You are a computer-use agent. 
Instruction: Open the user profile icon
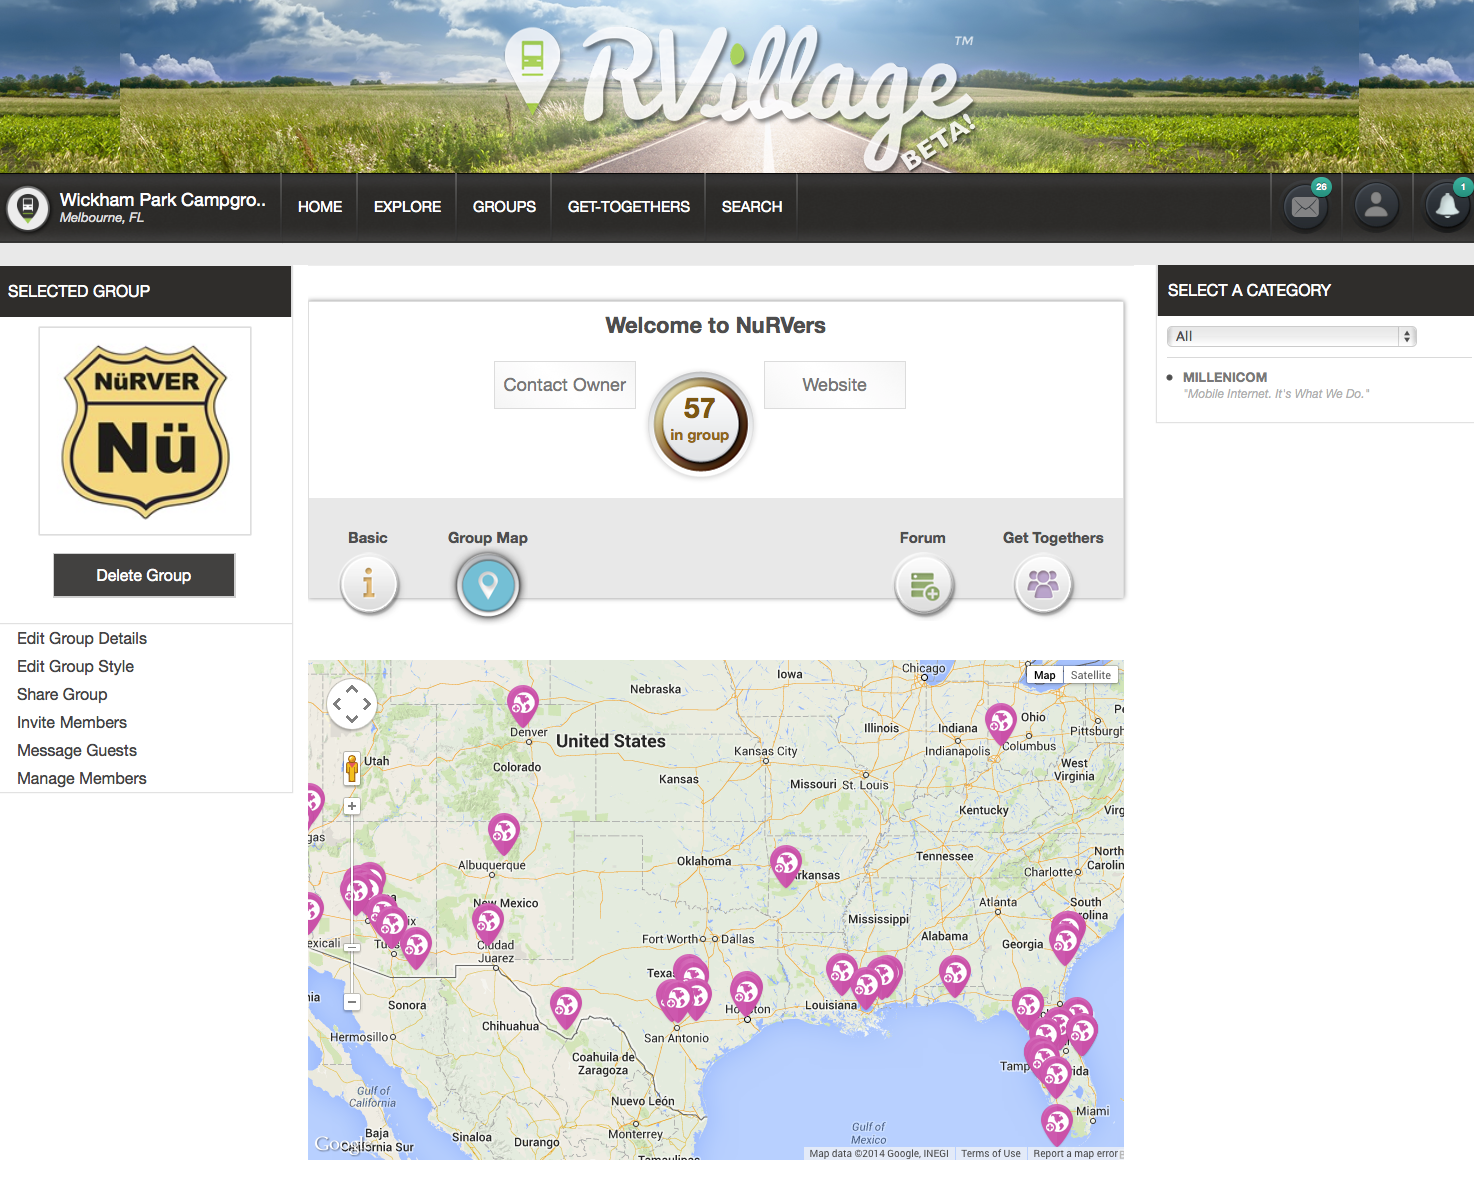coord(1376,206)
